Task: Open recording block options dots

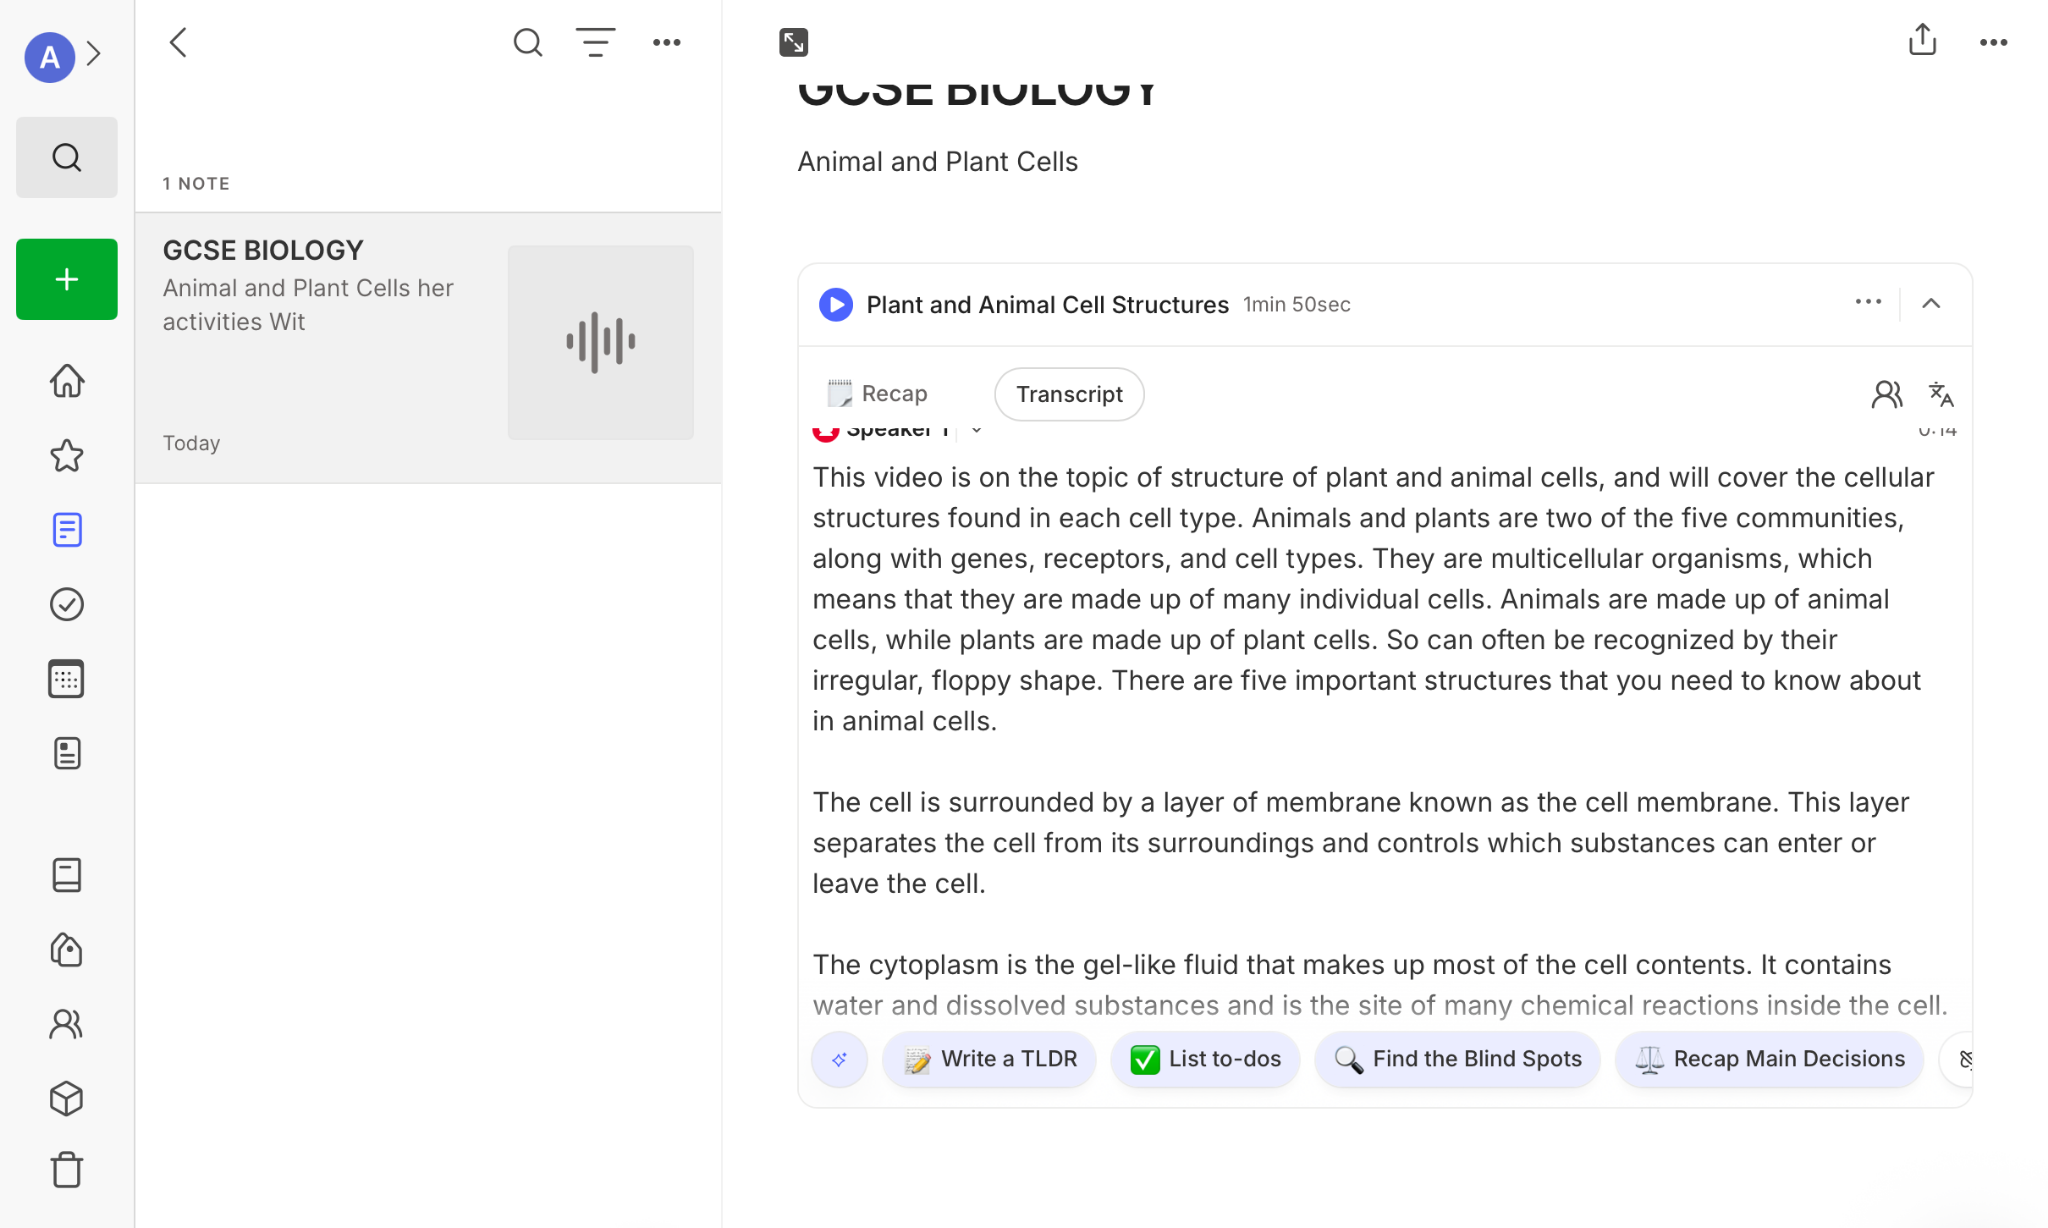Action: (x=1868, y=302)
